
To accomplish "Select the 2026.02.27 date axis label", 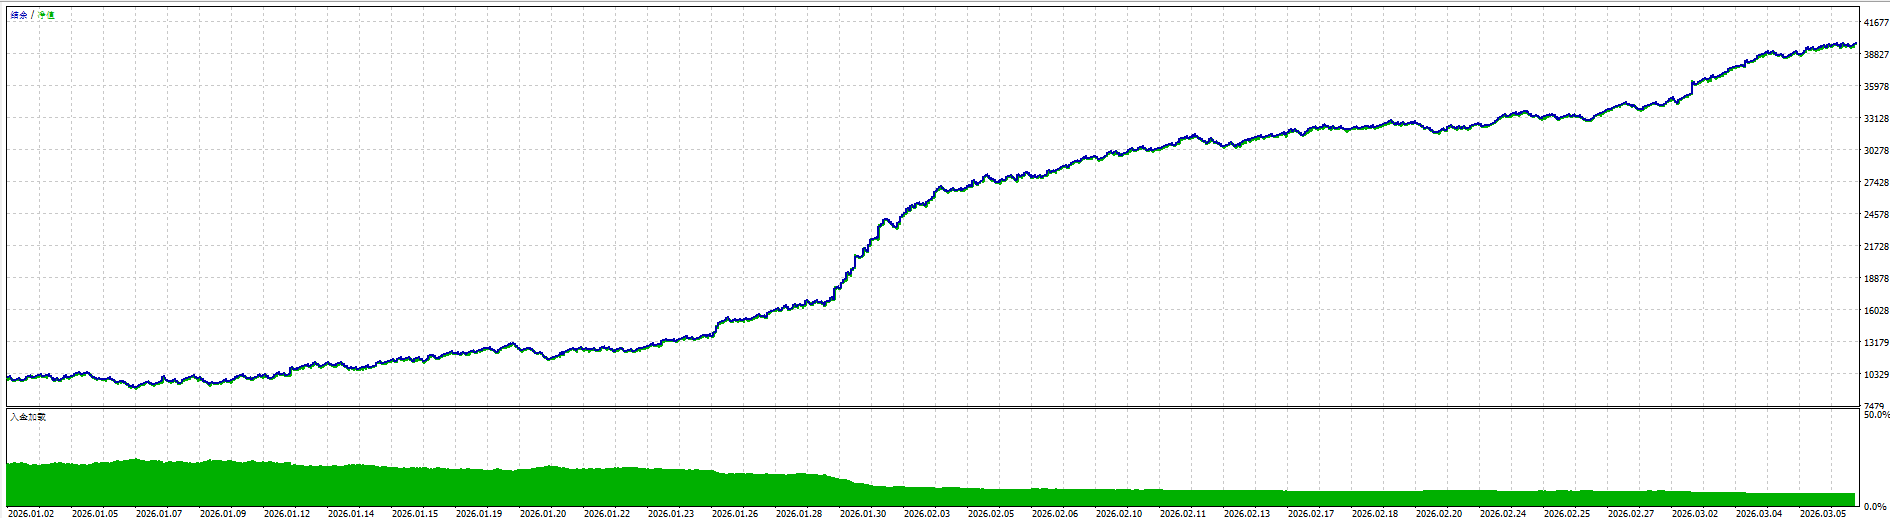I will 1631,513.
